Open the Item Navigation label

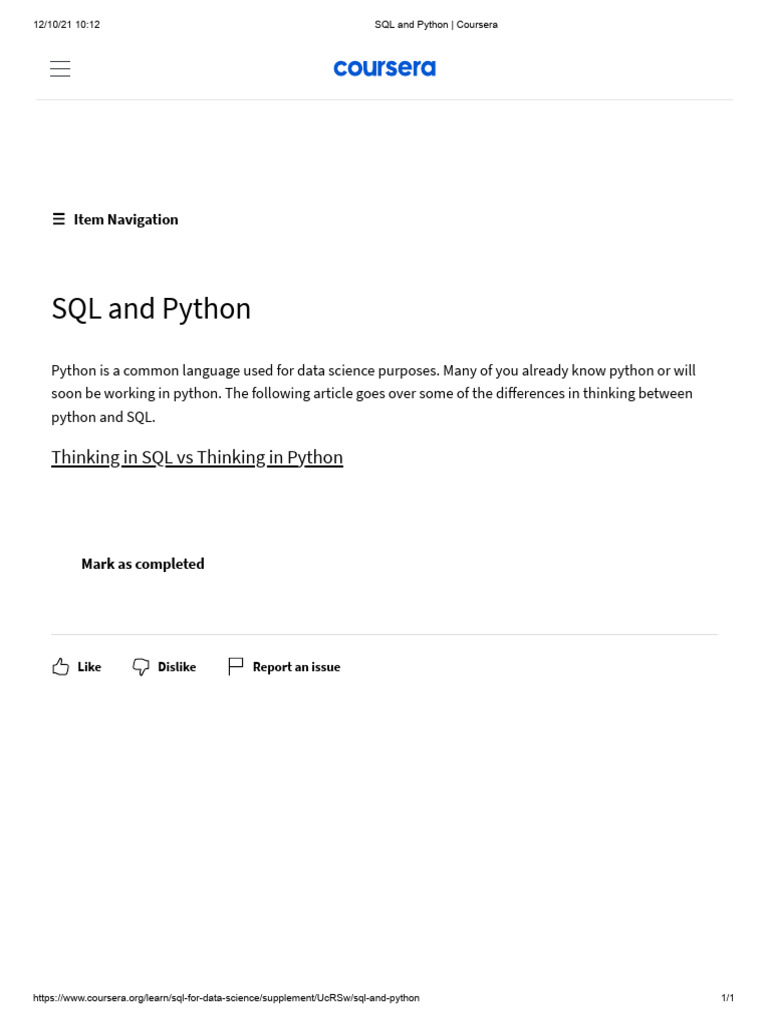coord(126,220)
